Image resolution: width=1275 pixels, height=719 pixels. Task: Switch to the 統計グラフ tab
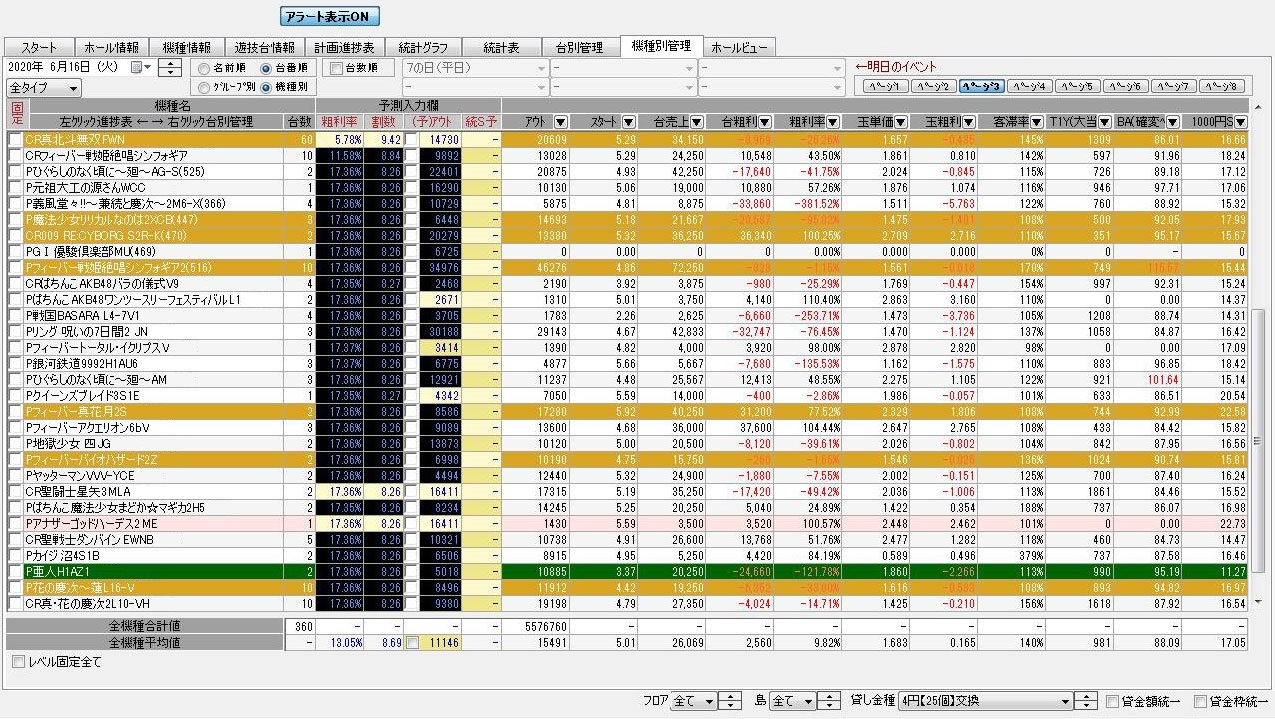(x=424, y=47)
